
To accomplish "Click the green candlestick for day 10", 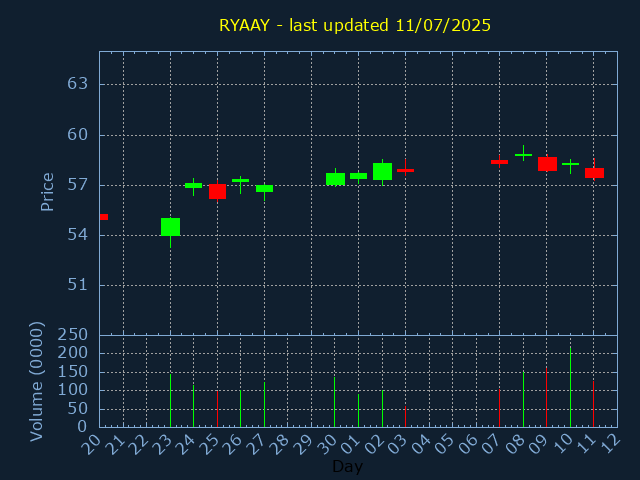I will [571, 164].
